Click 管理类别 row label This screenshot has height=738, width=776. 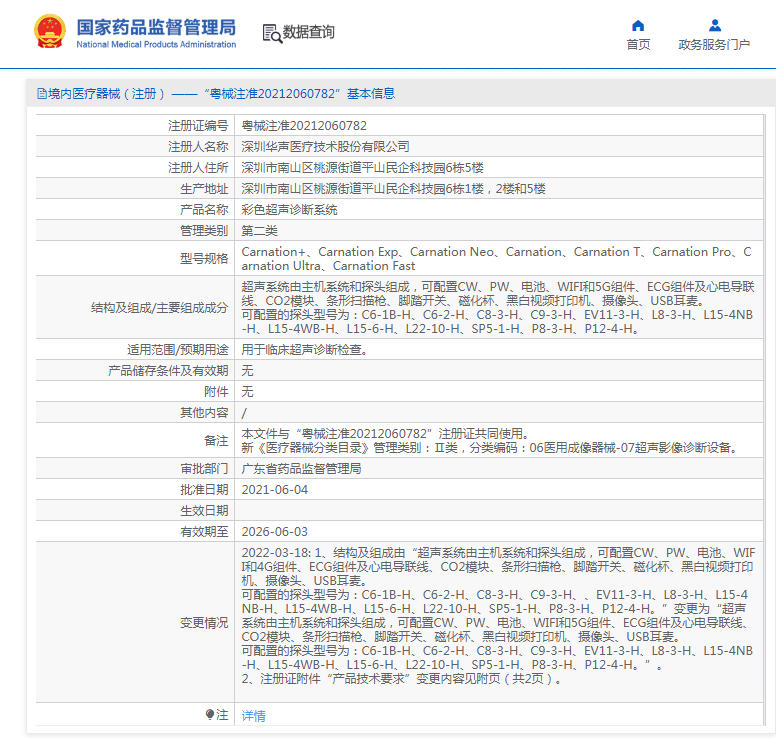coord(204,231)
